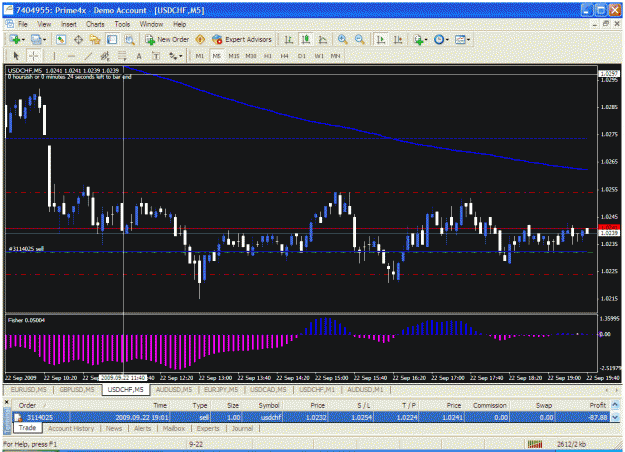The height and width of the screenshot is (452, 625).
Task: Zoom out of the chart
Action: [360, 39]
